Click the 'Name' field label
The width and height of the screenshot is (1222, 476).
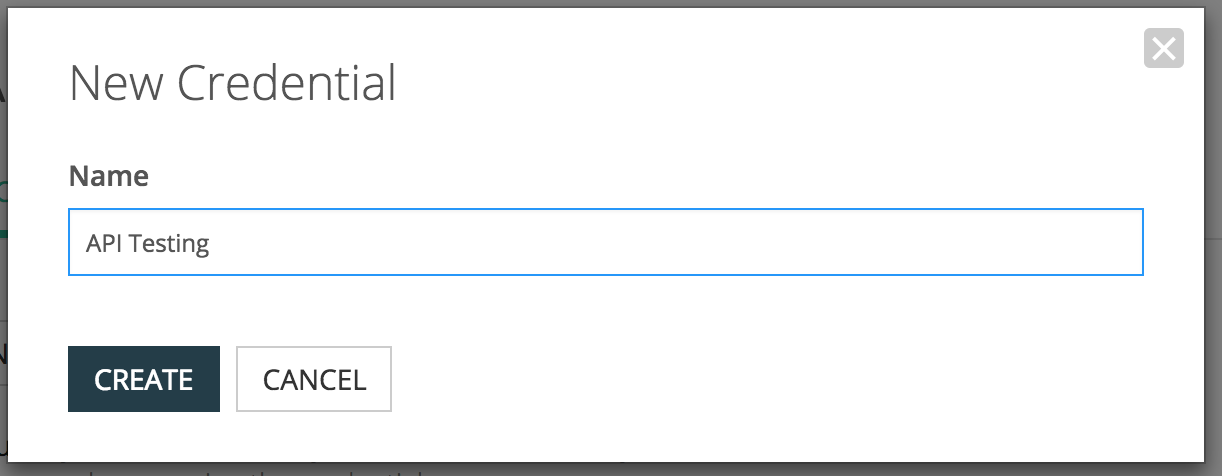(108, 177)
